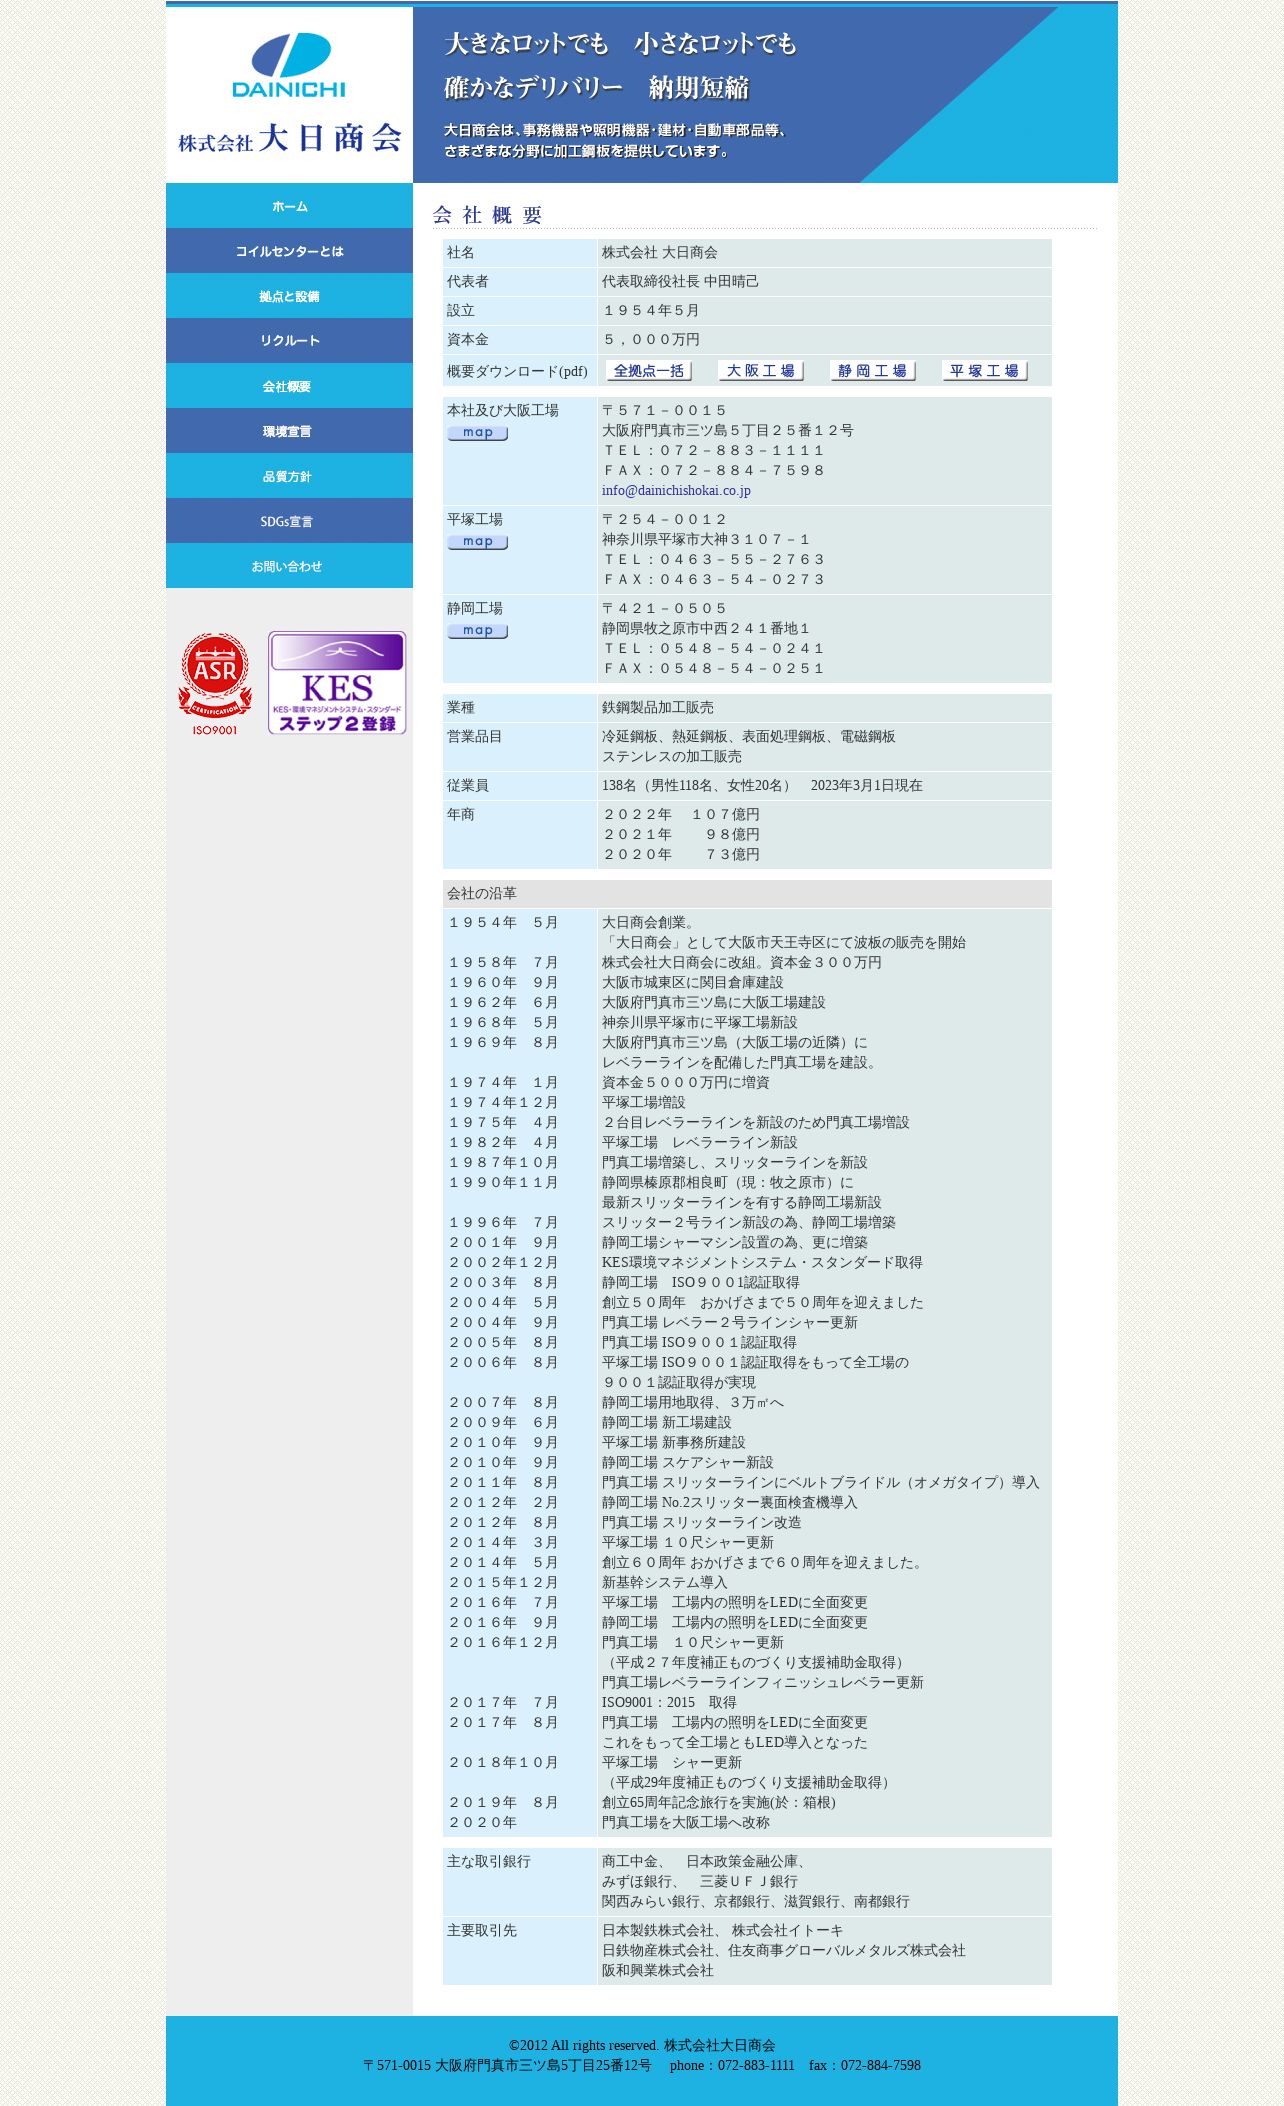Image resolution: width=1284 pixels, height=2106 pixels.
Task: Click the 鉄鋼製品加工販売 business type text
Action: [x=658, y=708]
